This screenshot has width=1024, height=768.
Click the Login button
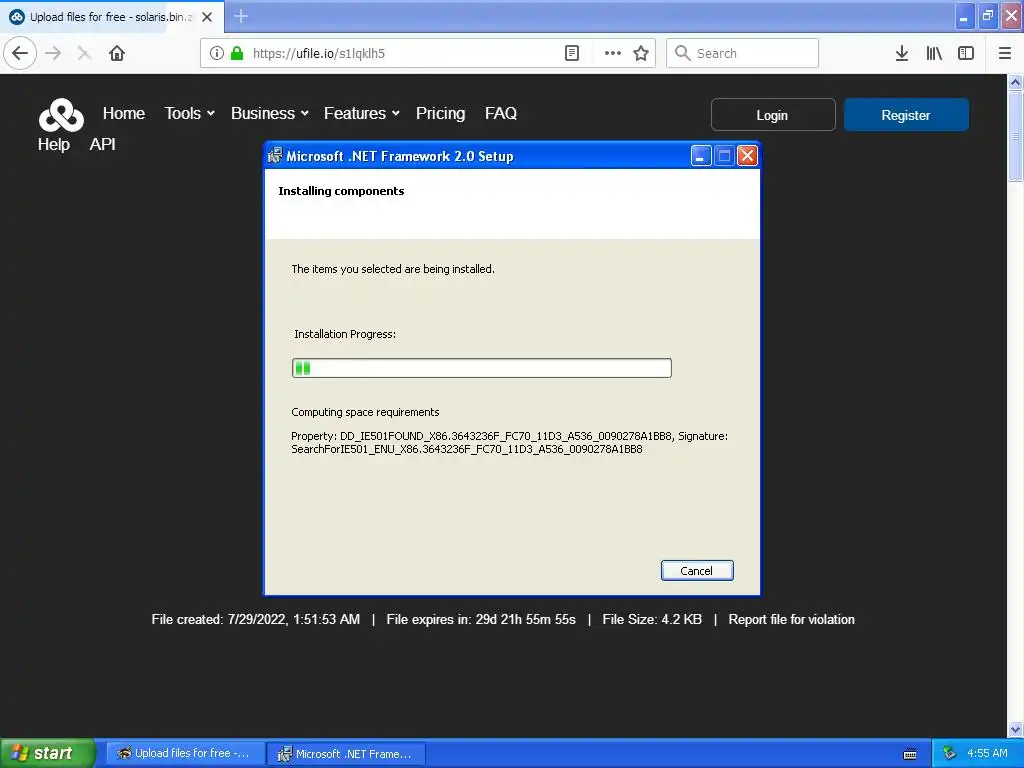pos(773,115)
